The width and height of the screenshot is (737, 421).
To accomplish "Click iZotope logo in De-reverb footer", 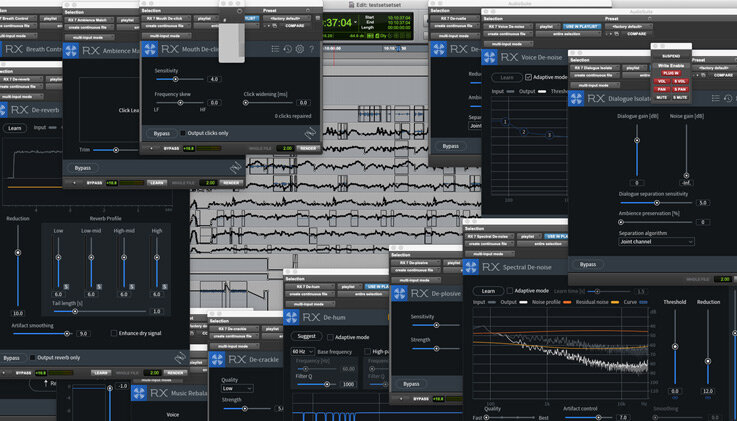I will click(x=180, y=358).
